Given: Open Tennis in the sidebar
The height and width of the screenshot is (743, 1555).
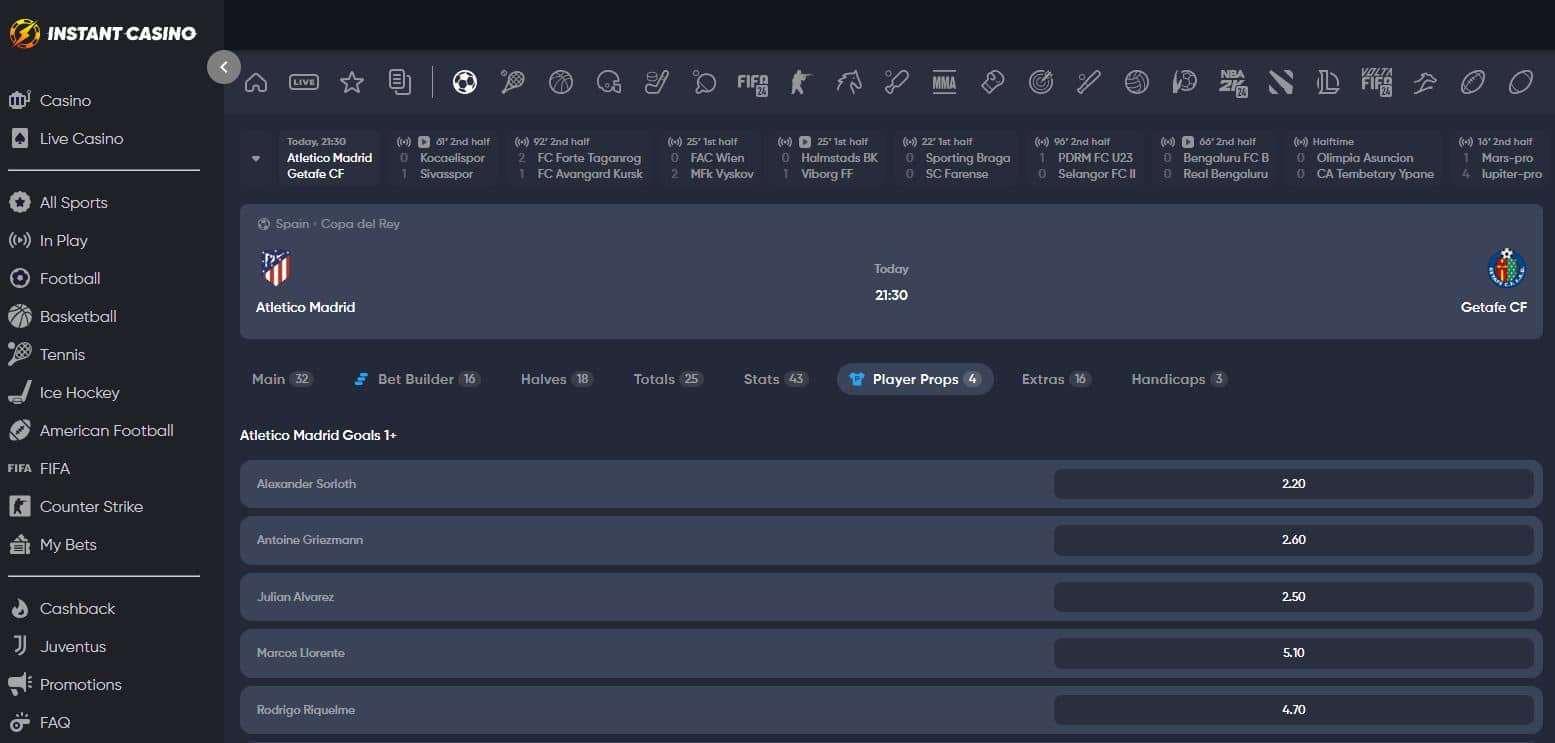Looking at the screenshot, I should (62, 355).
